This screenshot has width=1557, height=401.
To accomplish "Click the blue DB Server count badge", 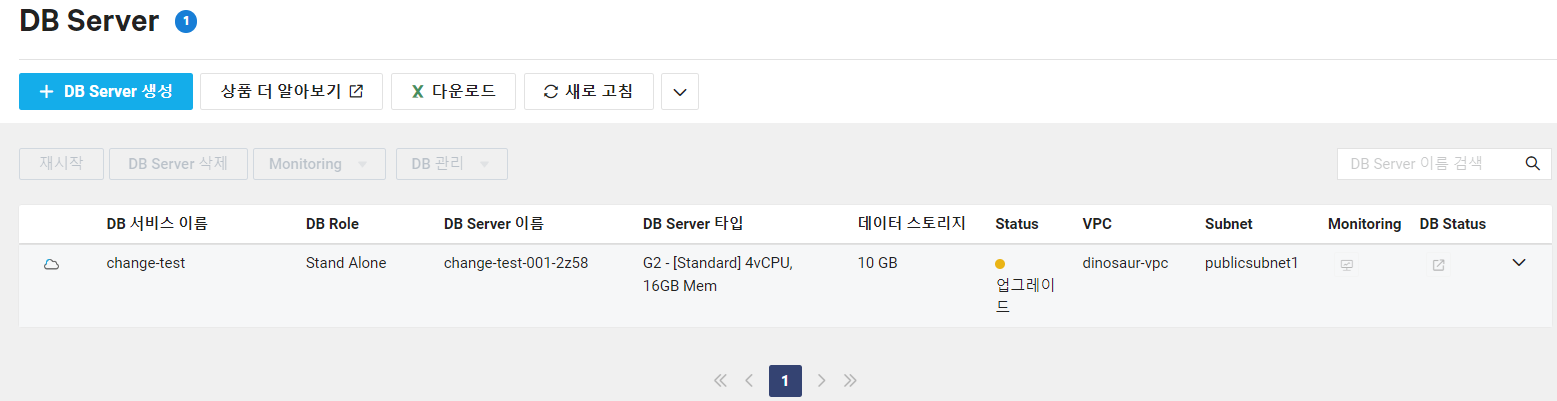I will (x=186, y=21).
